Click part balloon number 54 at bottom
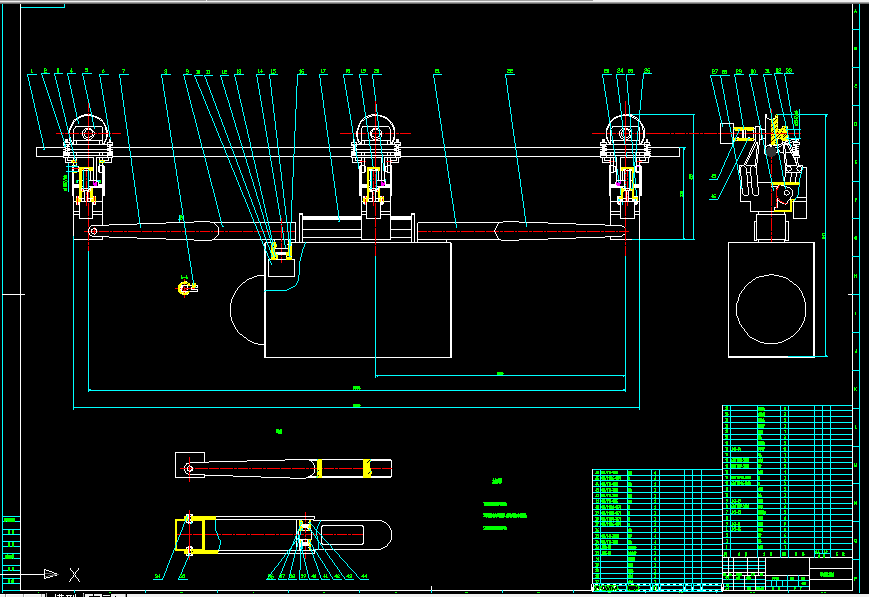Image resolution: width=869 pixels, height=597 pixels. click(x=157, y=576)
